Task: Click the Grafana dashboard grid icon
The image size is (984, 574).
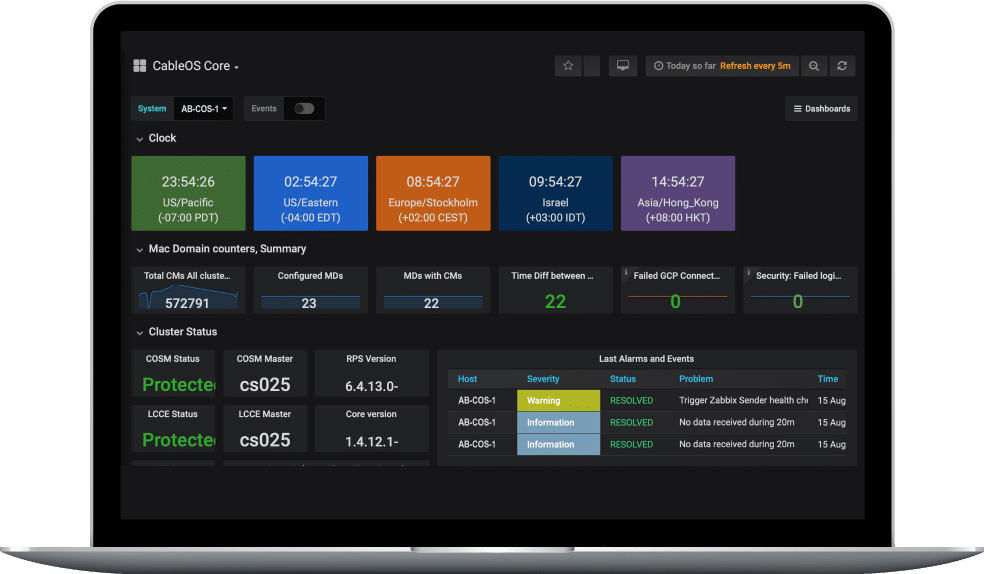Action: [x=139, y=66]
